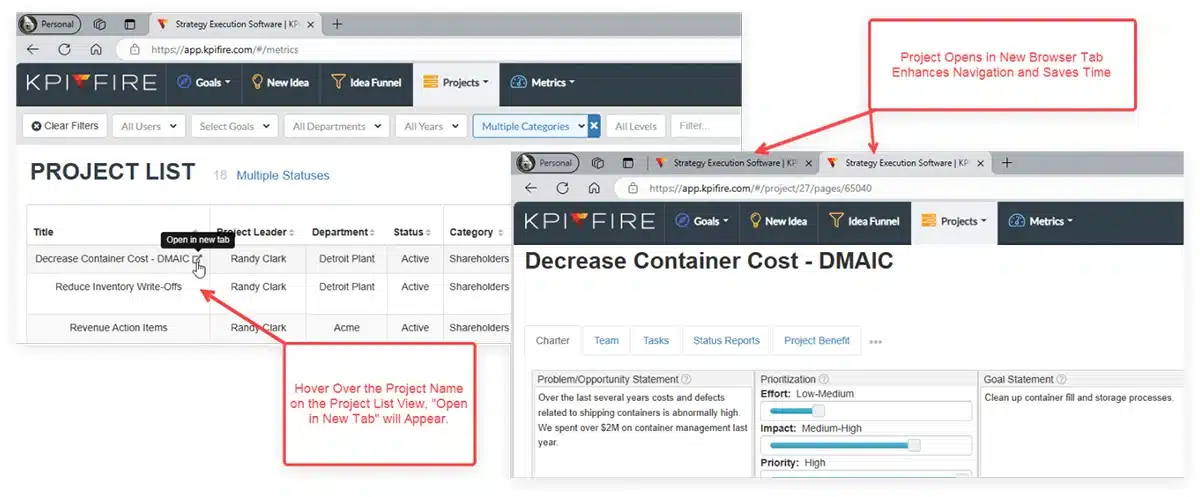Open the Personal profile in the project list window
The width and height of the screenshot is (1200, 497).
coord(51,24)
